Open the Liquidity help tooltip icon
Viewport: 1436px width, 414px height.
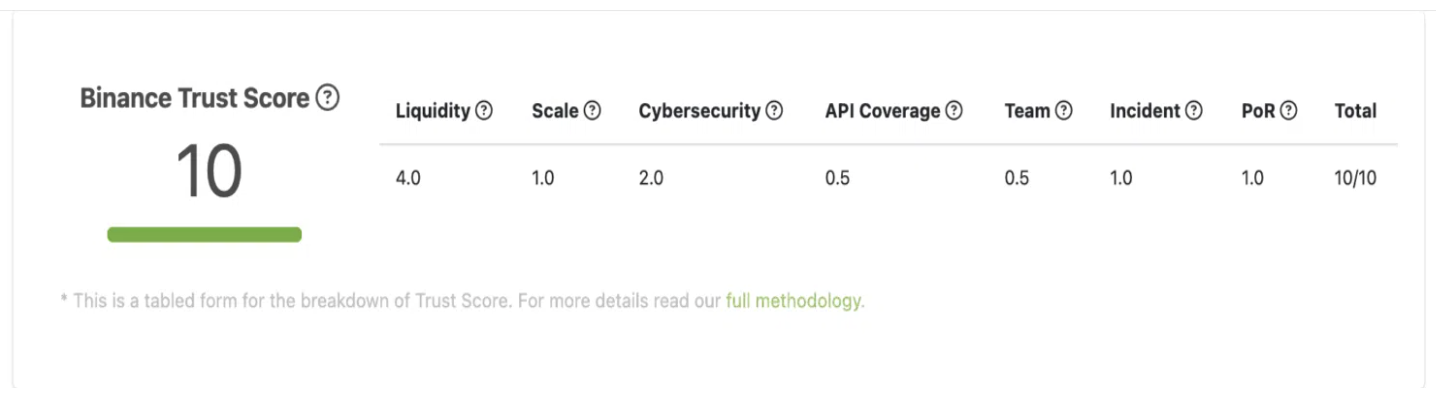[484, 111]
